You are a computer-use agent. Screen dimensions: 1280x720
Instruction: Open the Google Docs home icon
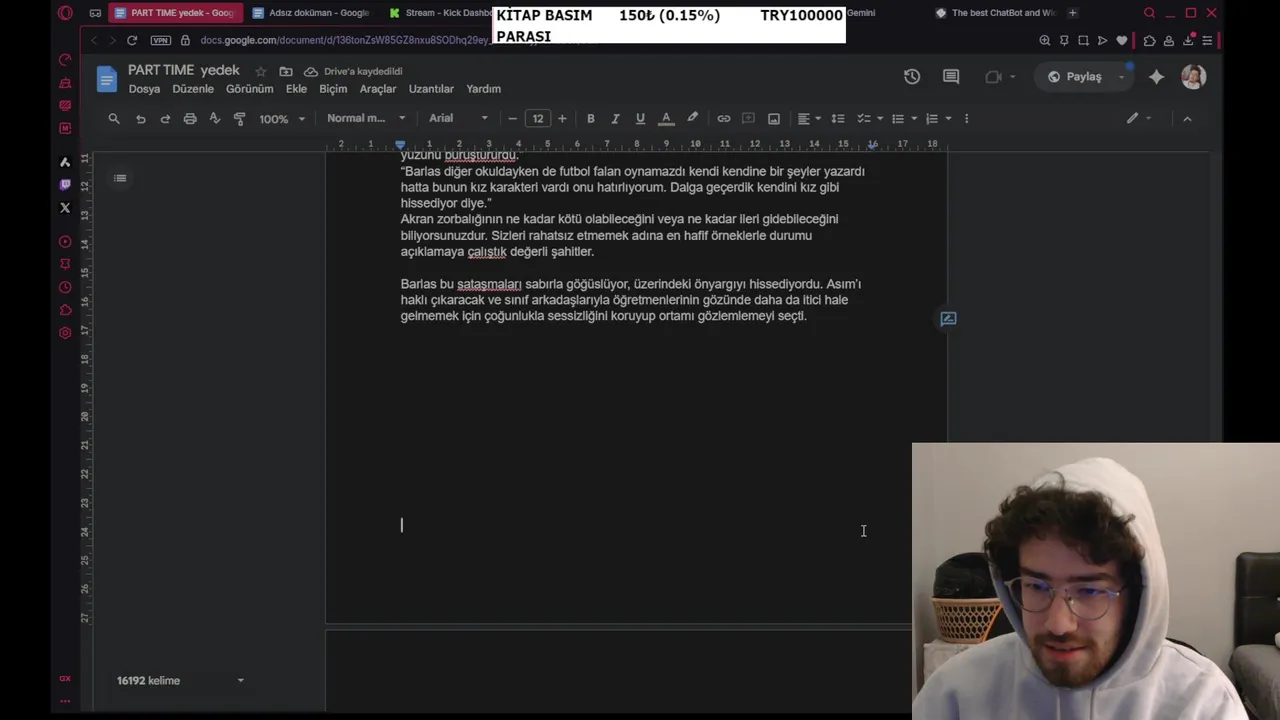pyautogui.click(x=106, y=79)
